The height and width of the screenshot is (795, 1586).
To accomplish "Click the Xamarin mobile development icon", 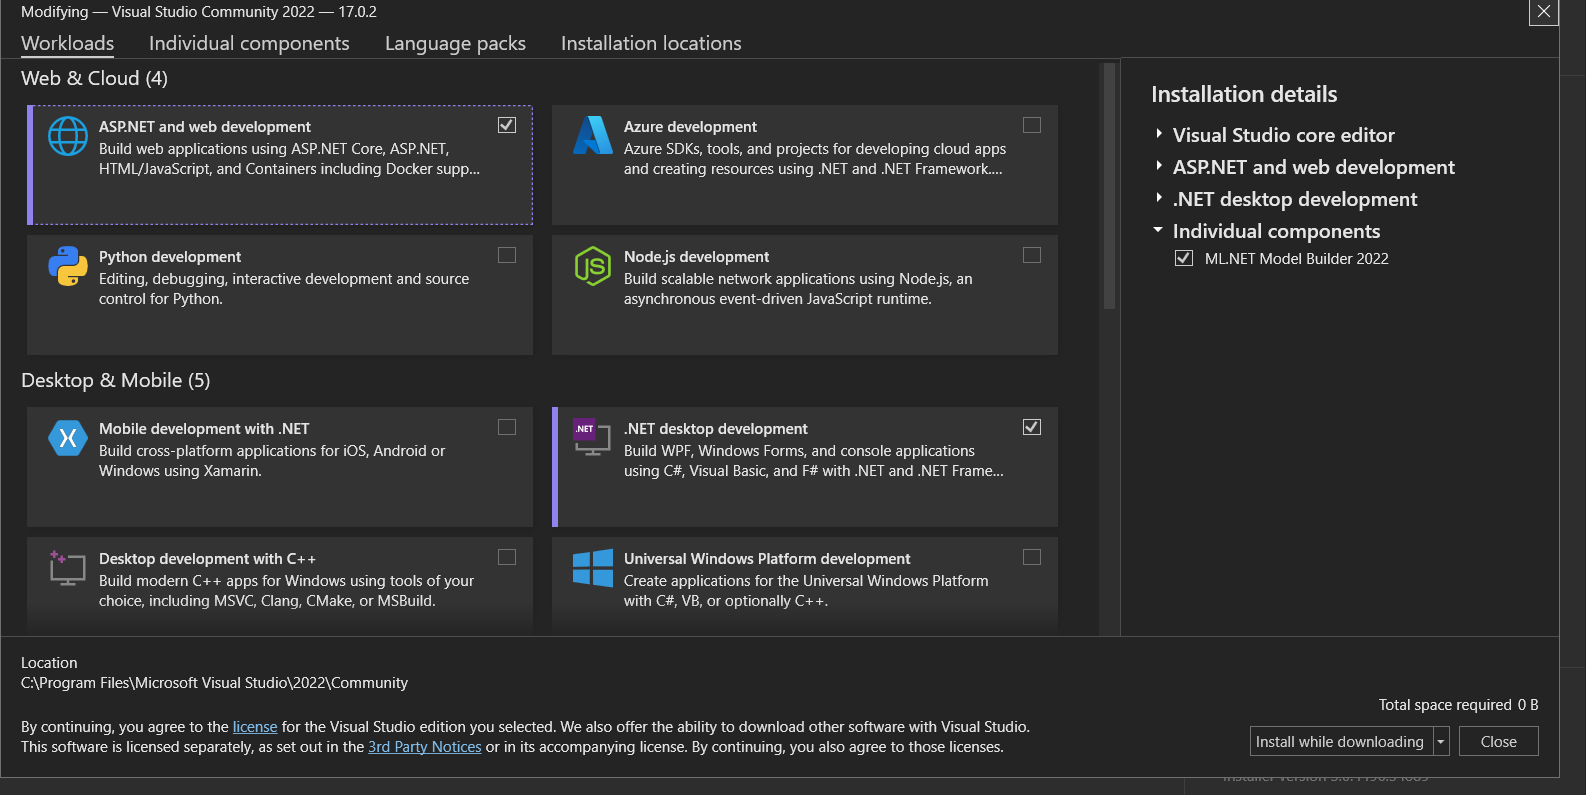I will pos(68,438).
